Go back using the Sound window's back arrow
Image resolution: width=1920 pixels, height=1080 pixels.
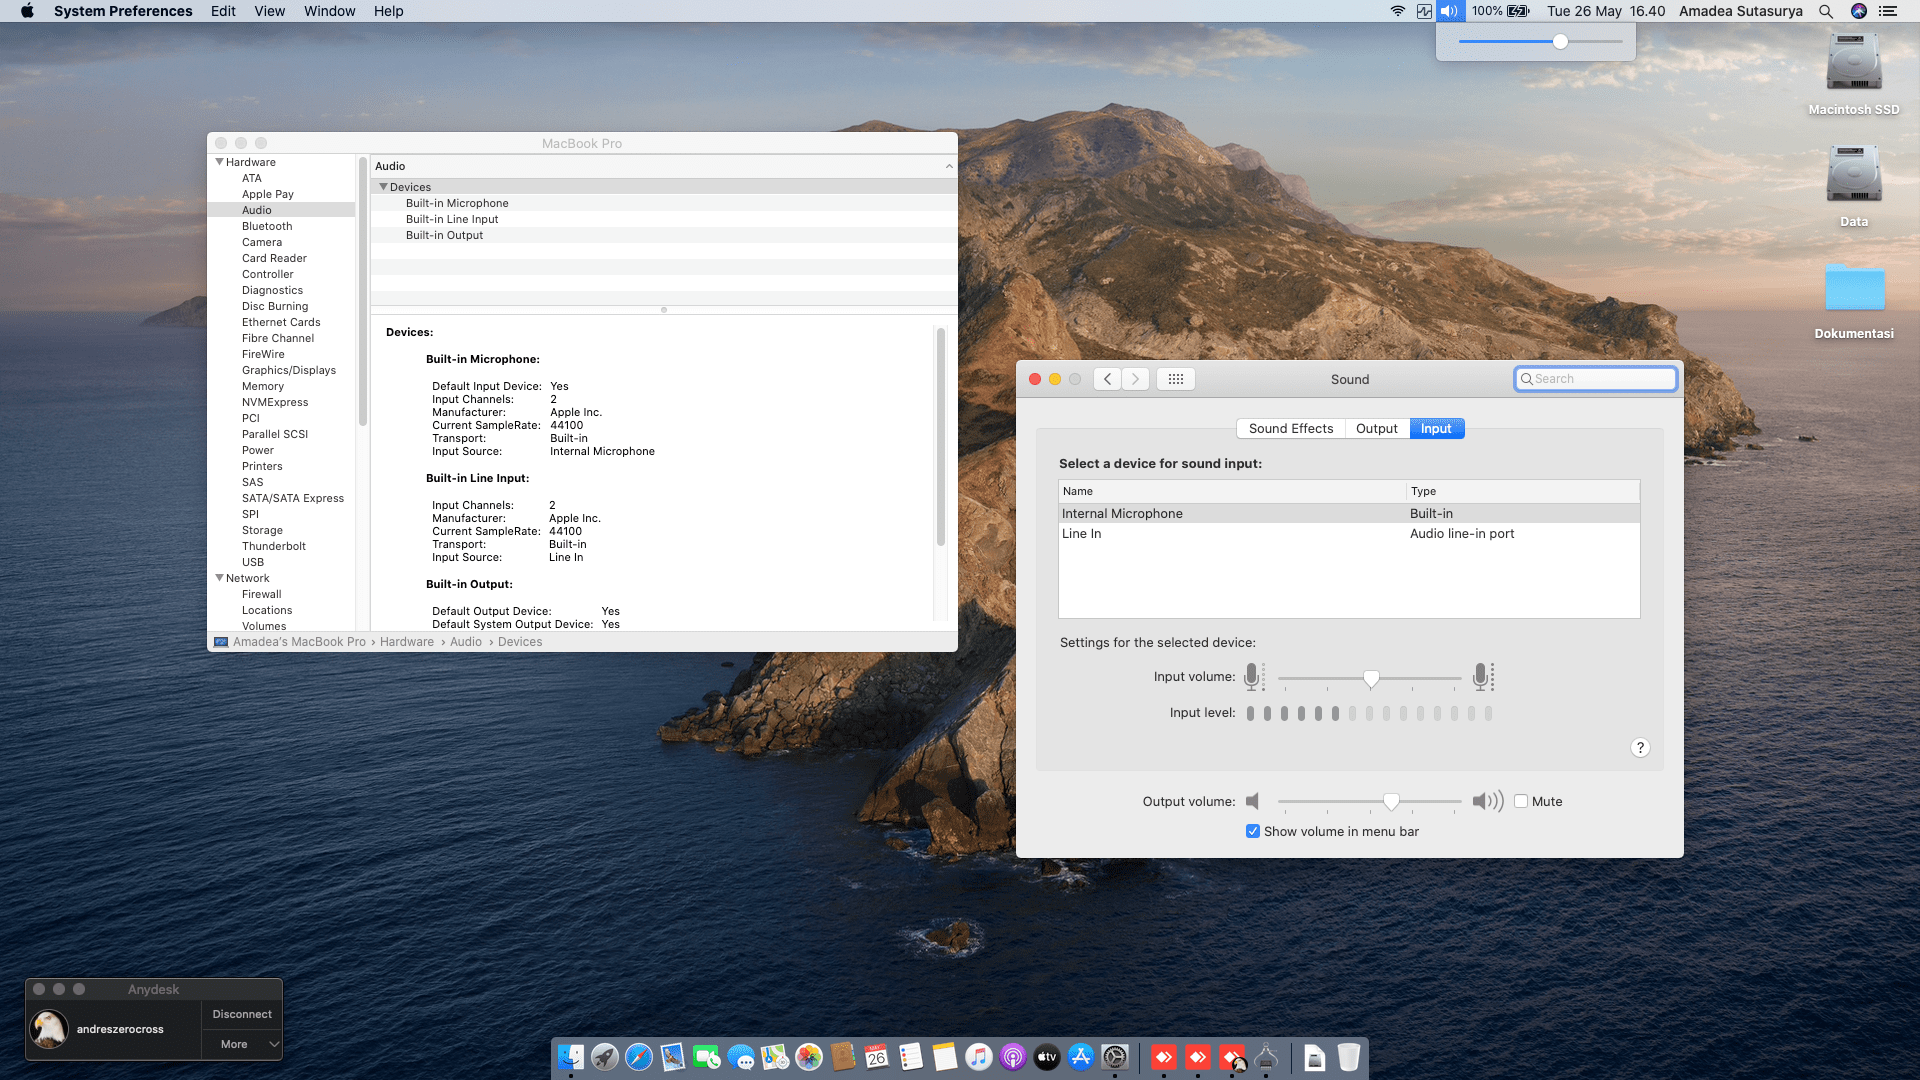(1107, 379)
